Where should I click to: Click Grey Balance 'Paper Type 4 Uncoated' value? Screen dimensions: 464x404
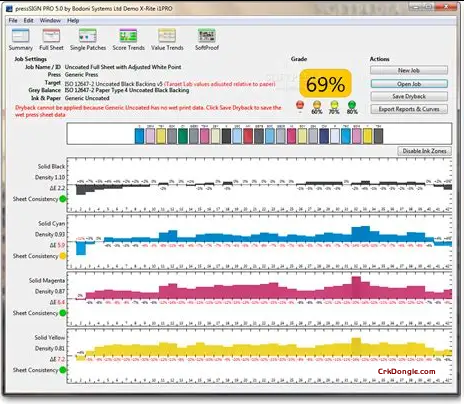(x=127, y=90)
